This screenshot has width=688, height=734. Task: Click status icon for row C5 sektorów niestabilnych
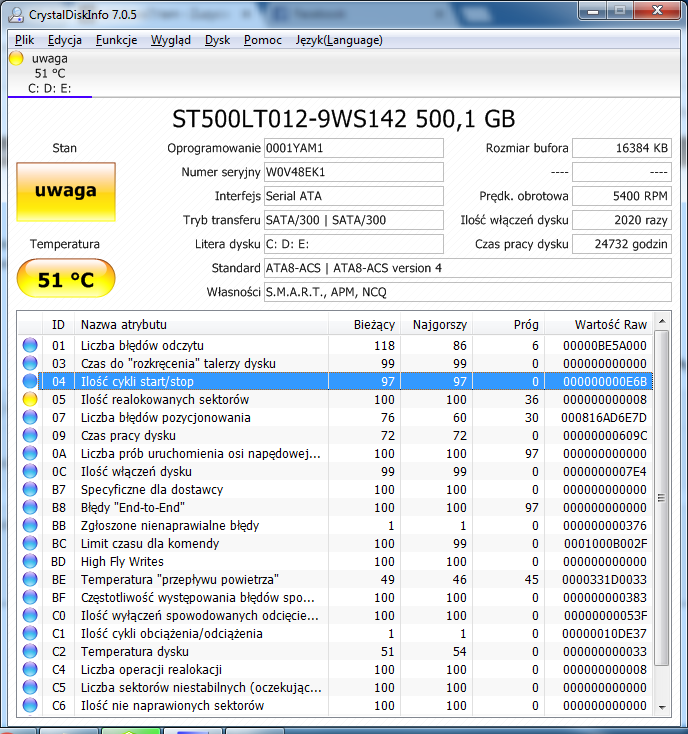30,688
